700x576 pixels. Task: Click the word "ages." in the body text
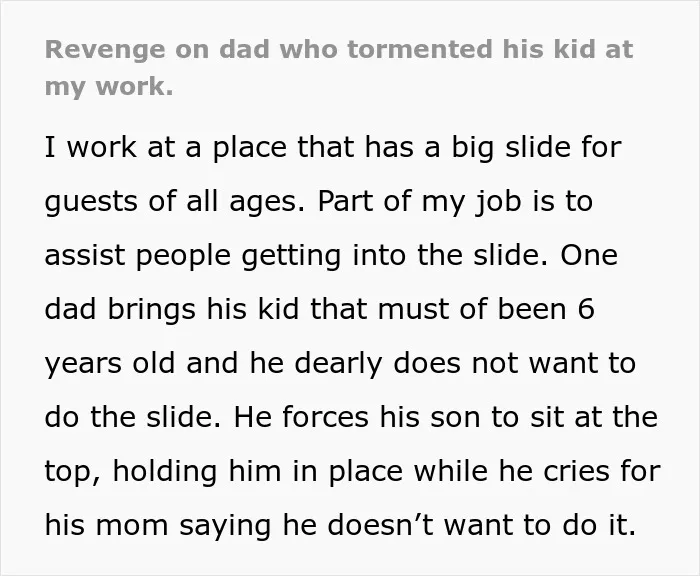[267, 202]
